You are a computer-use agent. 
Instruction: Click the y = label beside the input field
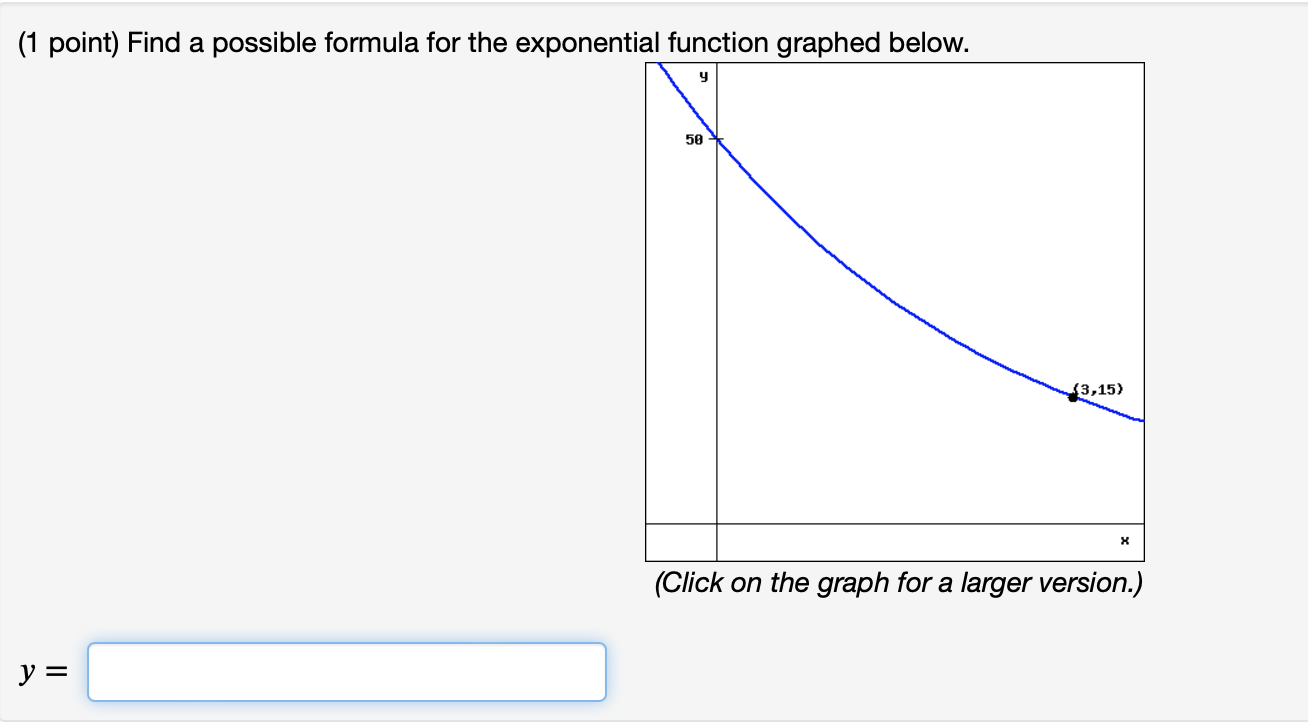click(45, 670)
